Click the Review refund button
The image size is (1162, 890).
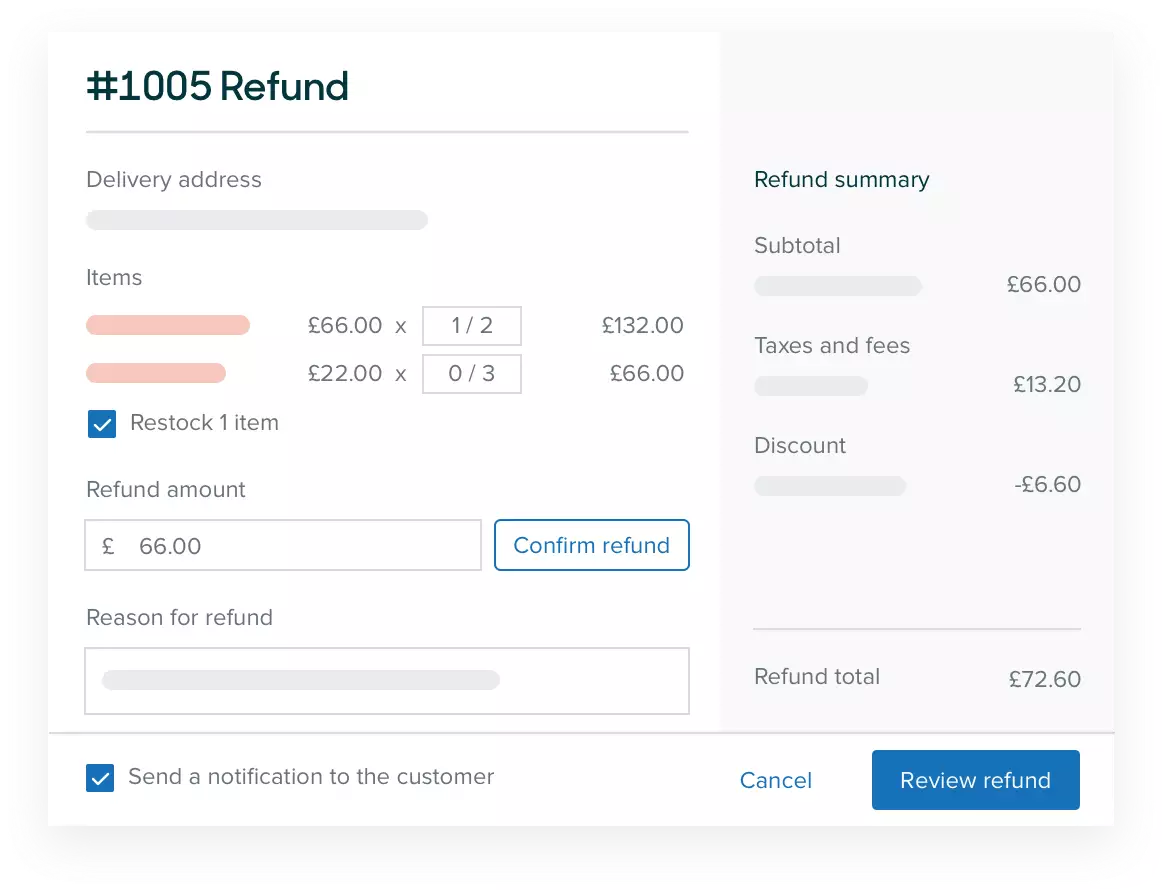pos(975,780)
